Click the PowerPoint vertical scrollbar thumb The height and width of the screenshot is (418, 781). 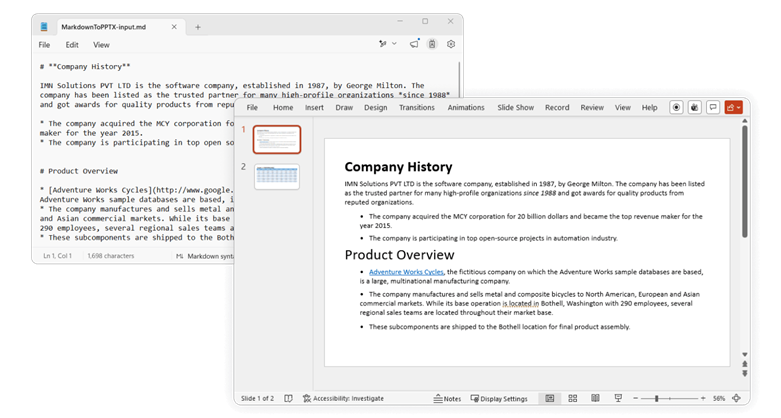(x=745, y=181)
